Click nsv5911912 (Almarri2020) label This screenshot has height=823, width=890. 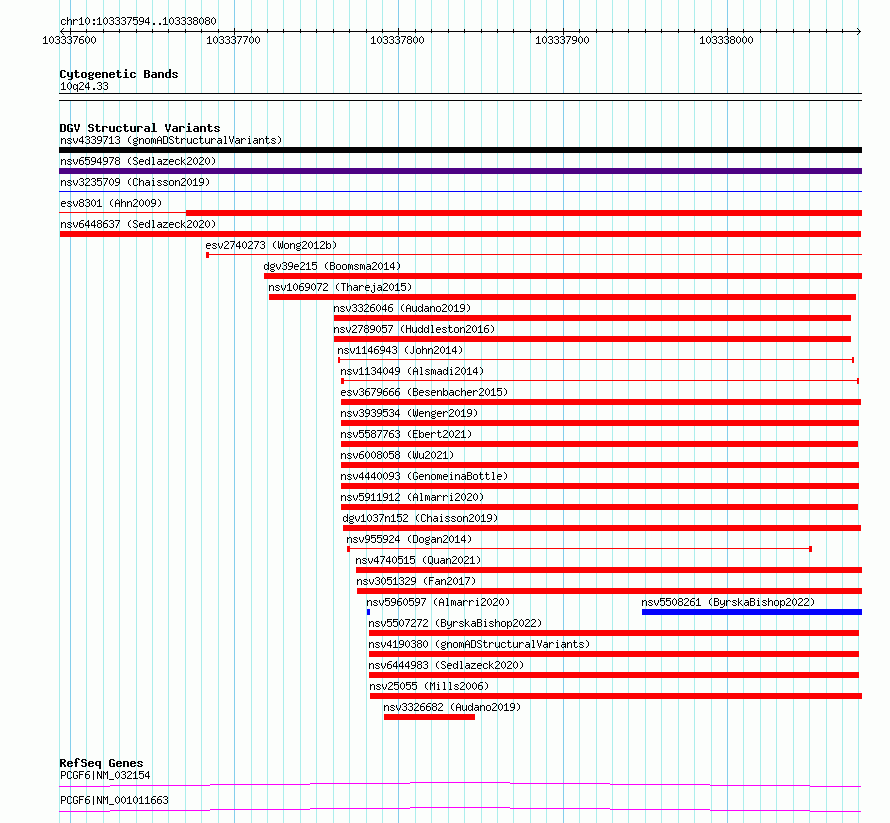point(412,497)
